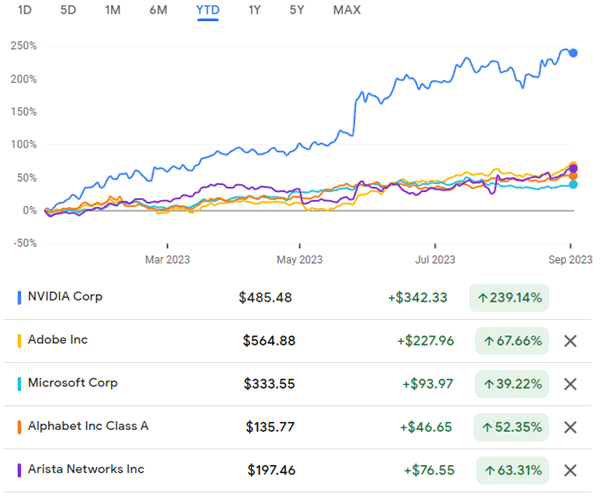Click the 52.35% gain badge
This screenshot has width=602, height=496.
click(x=511, y=427)
